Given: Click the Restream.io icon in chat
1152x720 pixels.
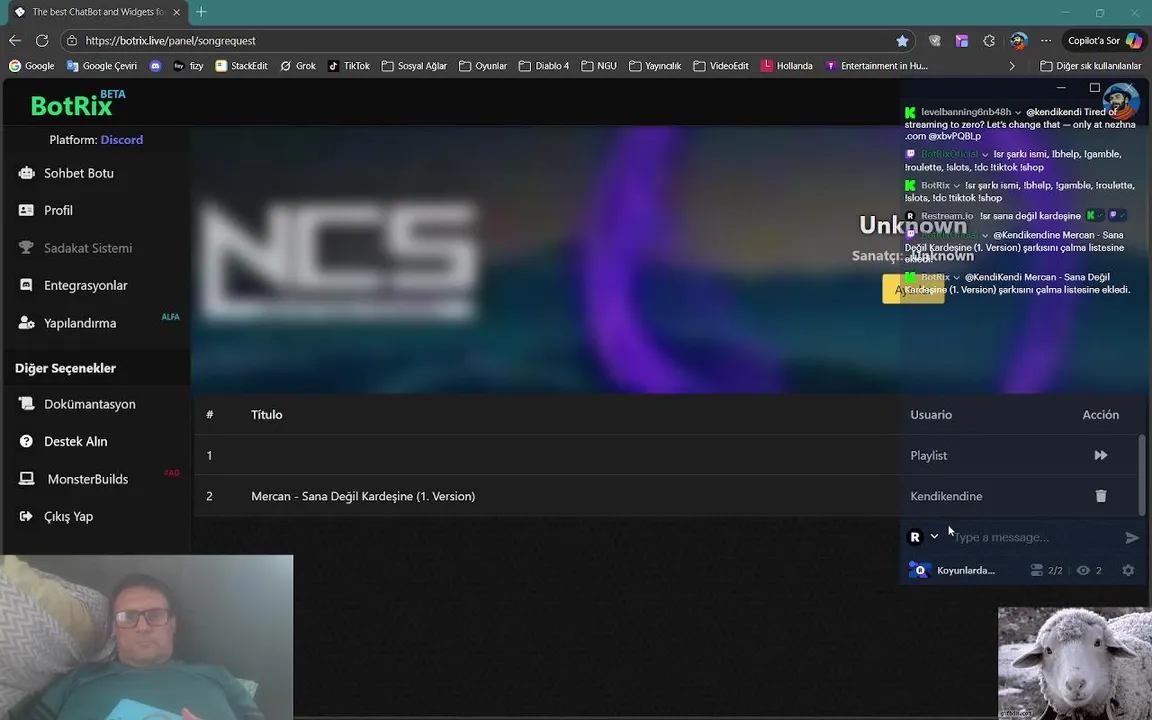Looking at the screenshot, I should [910, 216].
